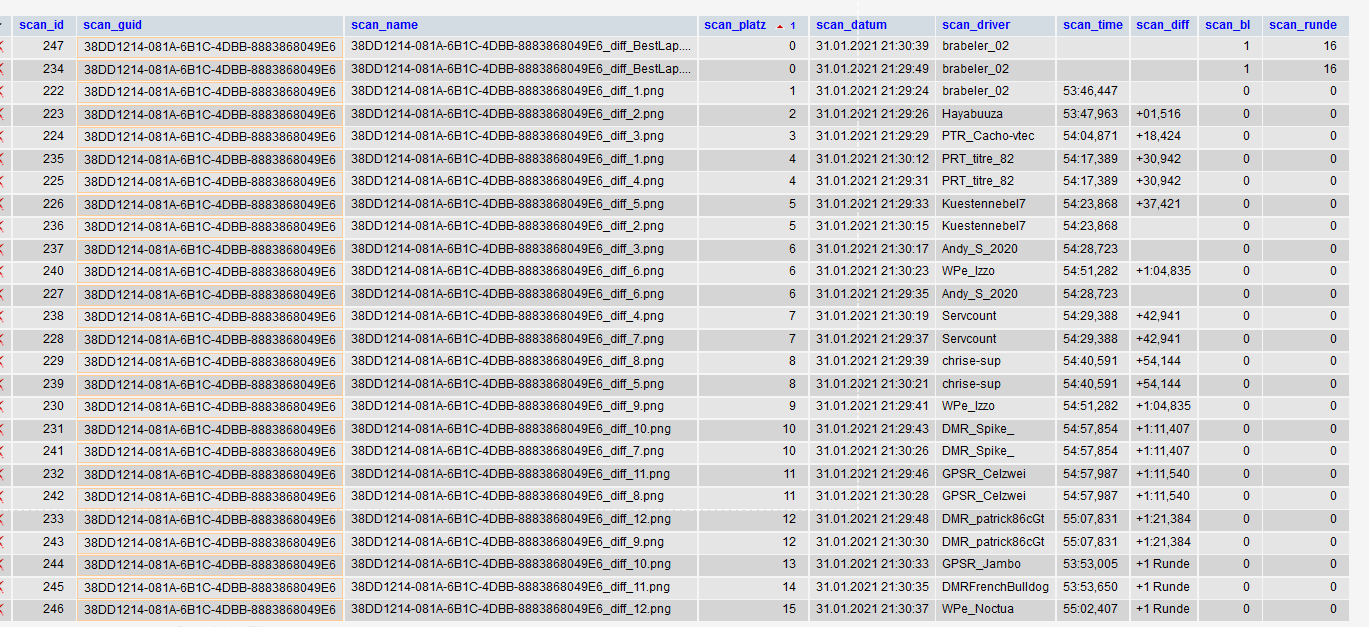Delete the row with scan_id 230
This screenshot has height=627, width=1369.
[x=2, y=406]
